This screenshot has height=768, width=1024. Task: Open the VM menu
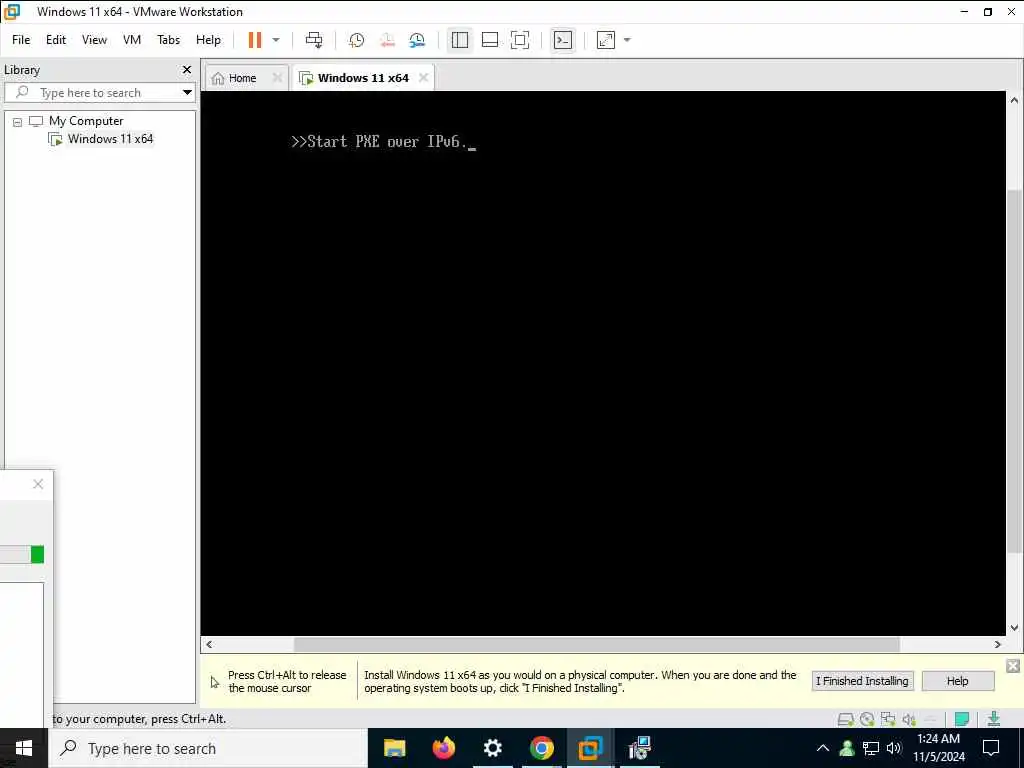coord(132,40)
